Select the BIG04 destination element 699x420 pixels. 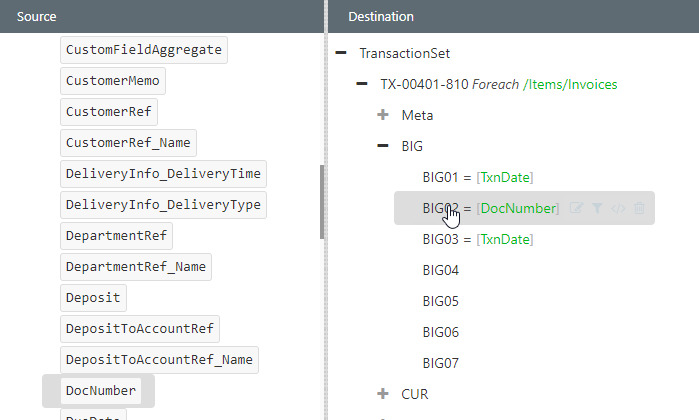pos(441,270)
